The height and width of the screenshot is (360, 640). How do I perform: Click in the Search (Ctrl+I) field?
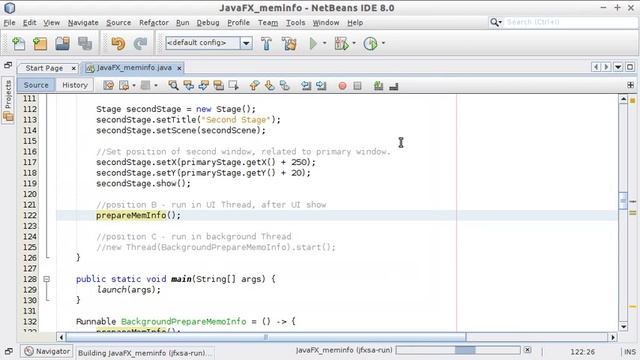571,22
